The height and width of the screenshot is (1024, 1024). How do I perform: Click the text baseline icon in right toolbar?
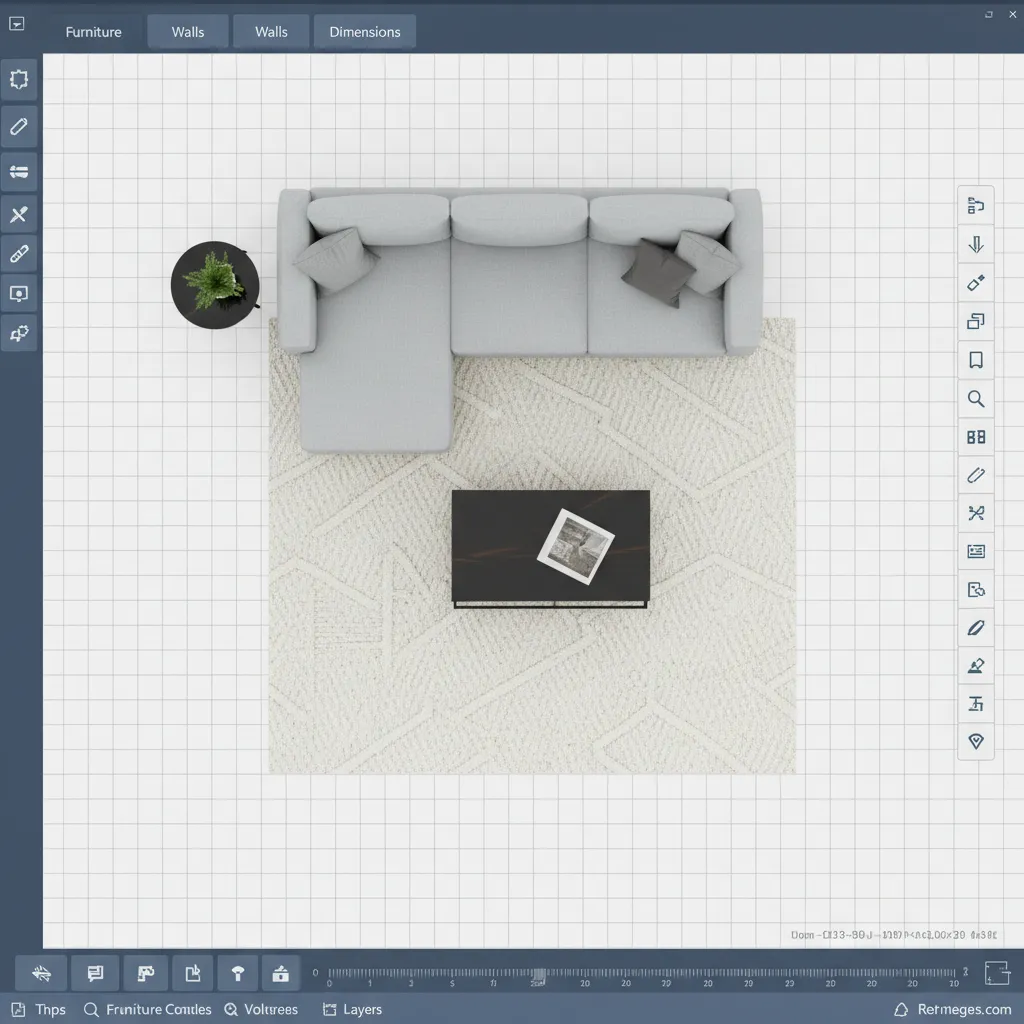click(x=976, y=704)
